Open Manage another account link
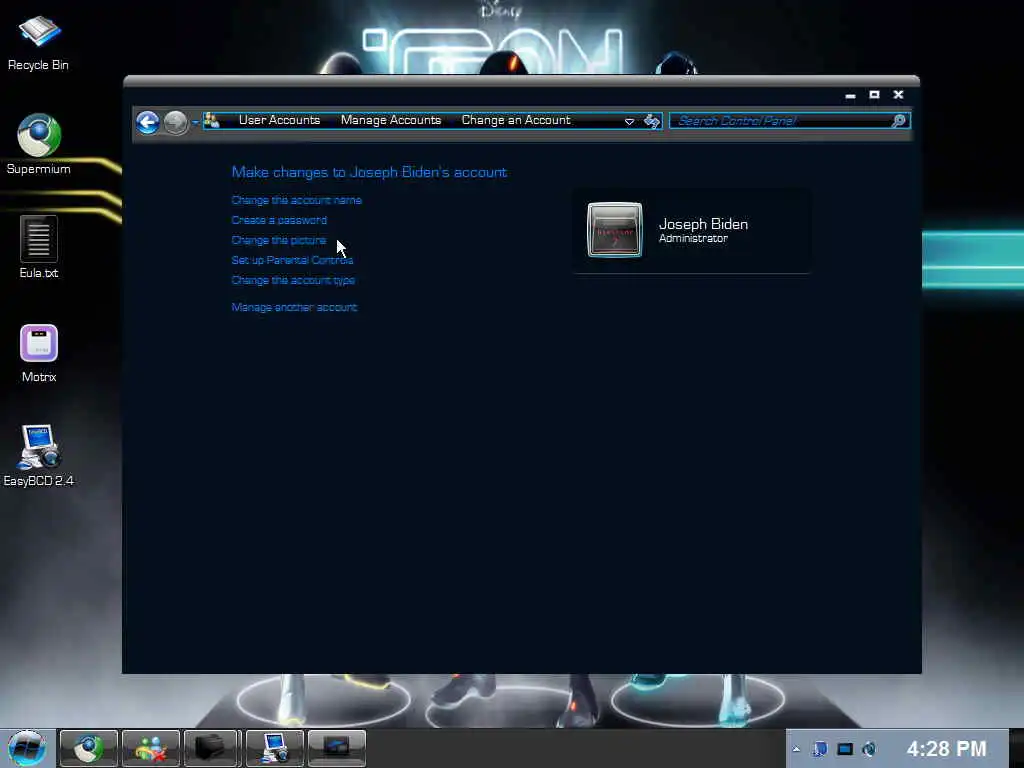The image size is (1024, 768). pos(294,307)
